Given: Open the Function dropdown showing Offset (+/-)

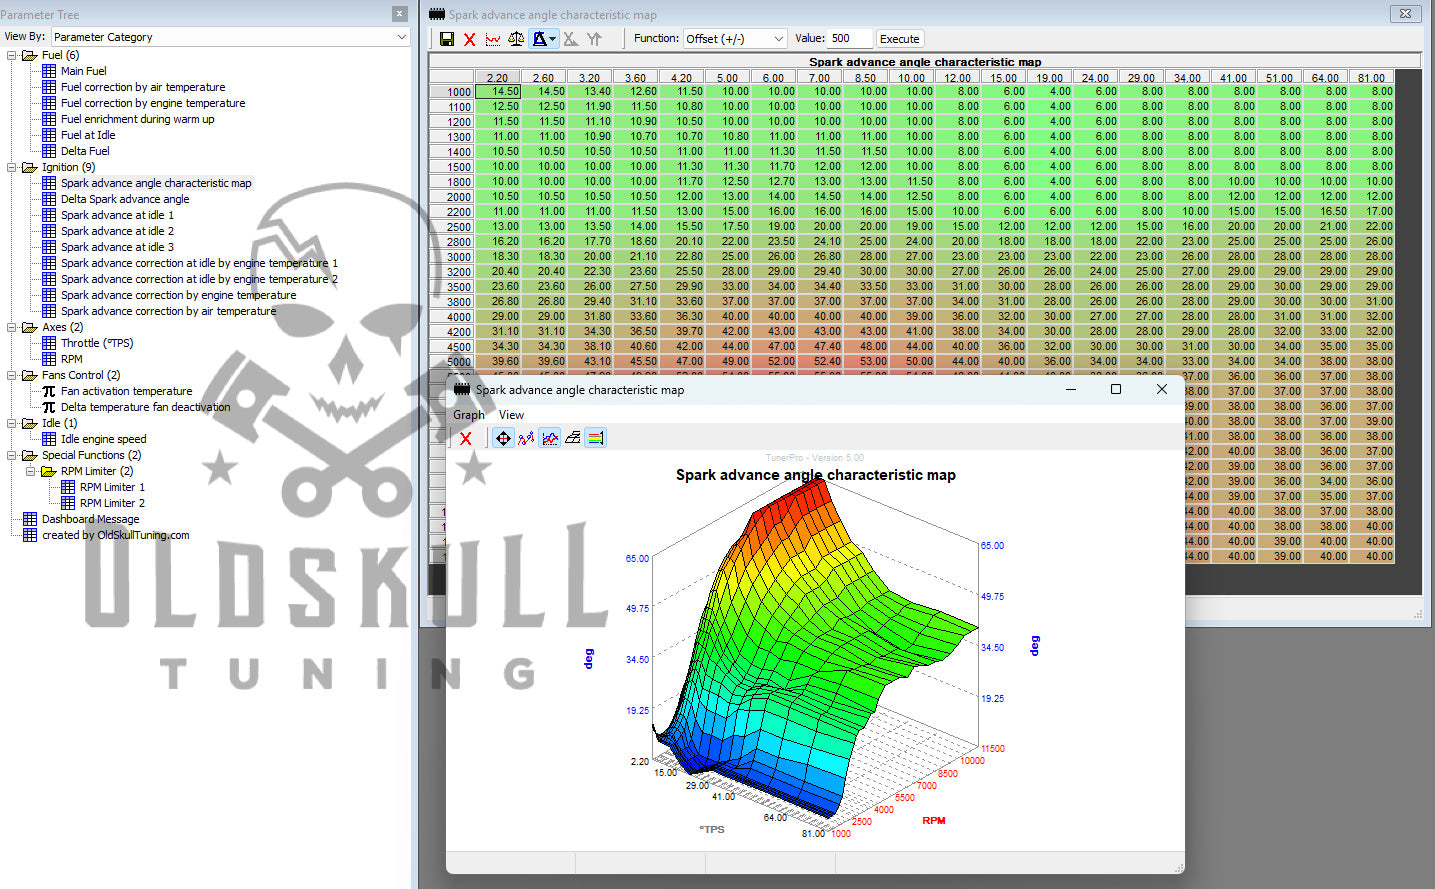Looking at the screenshot, I should pos(735,39).
